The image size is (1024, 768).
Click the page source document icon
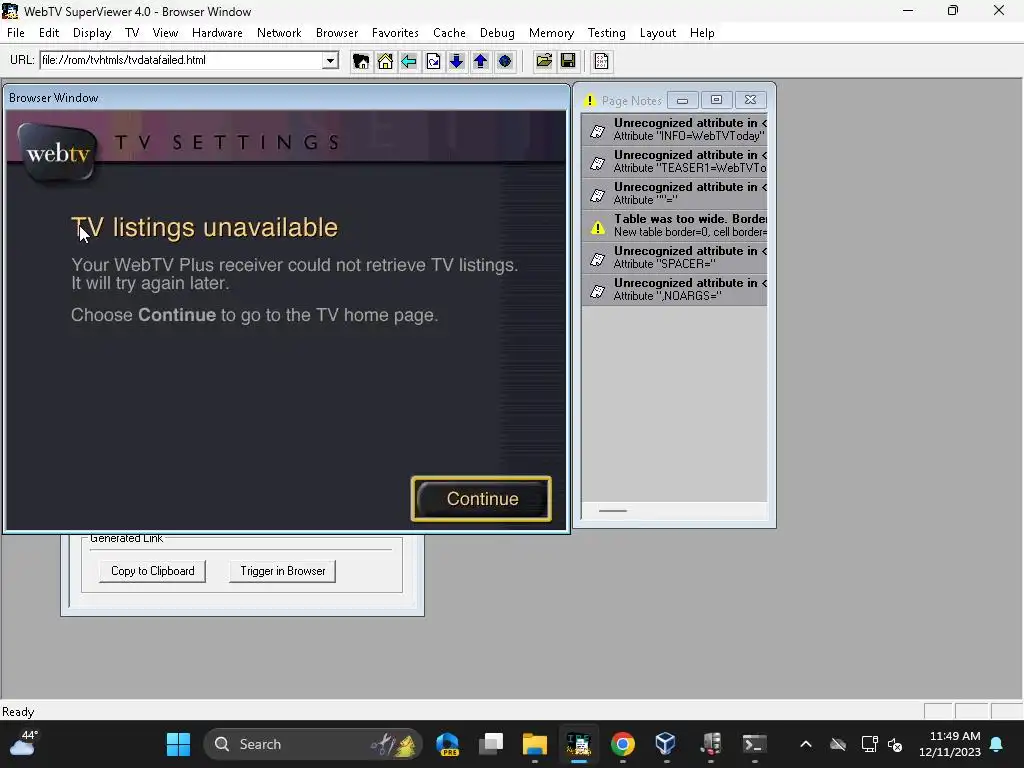601,61
